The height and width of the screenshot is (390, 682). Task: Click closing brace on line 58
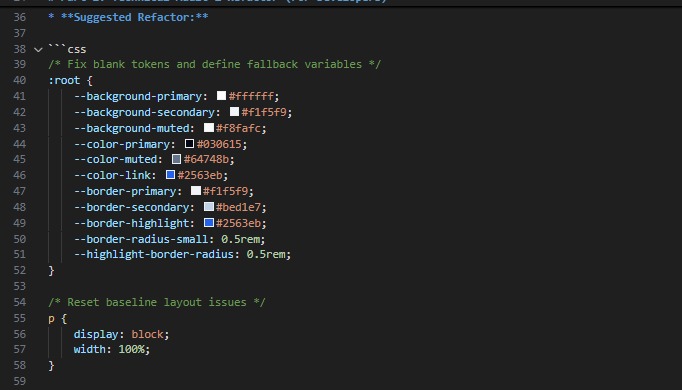51,366
